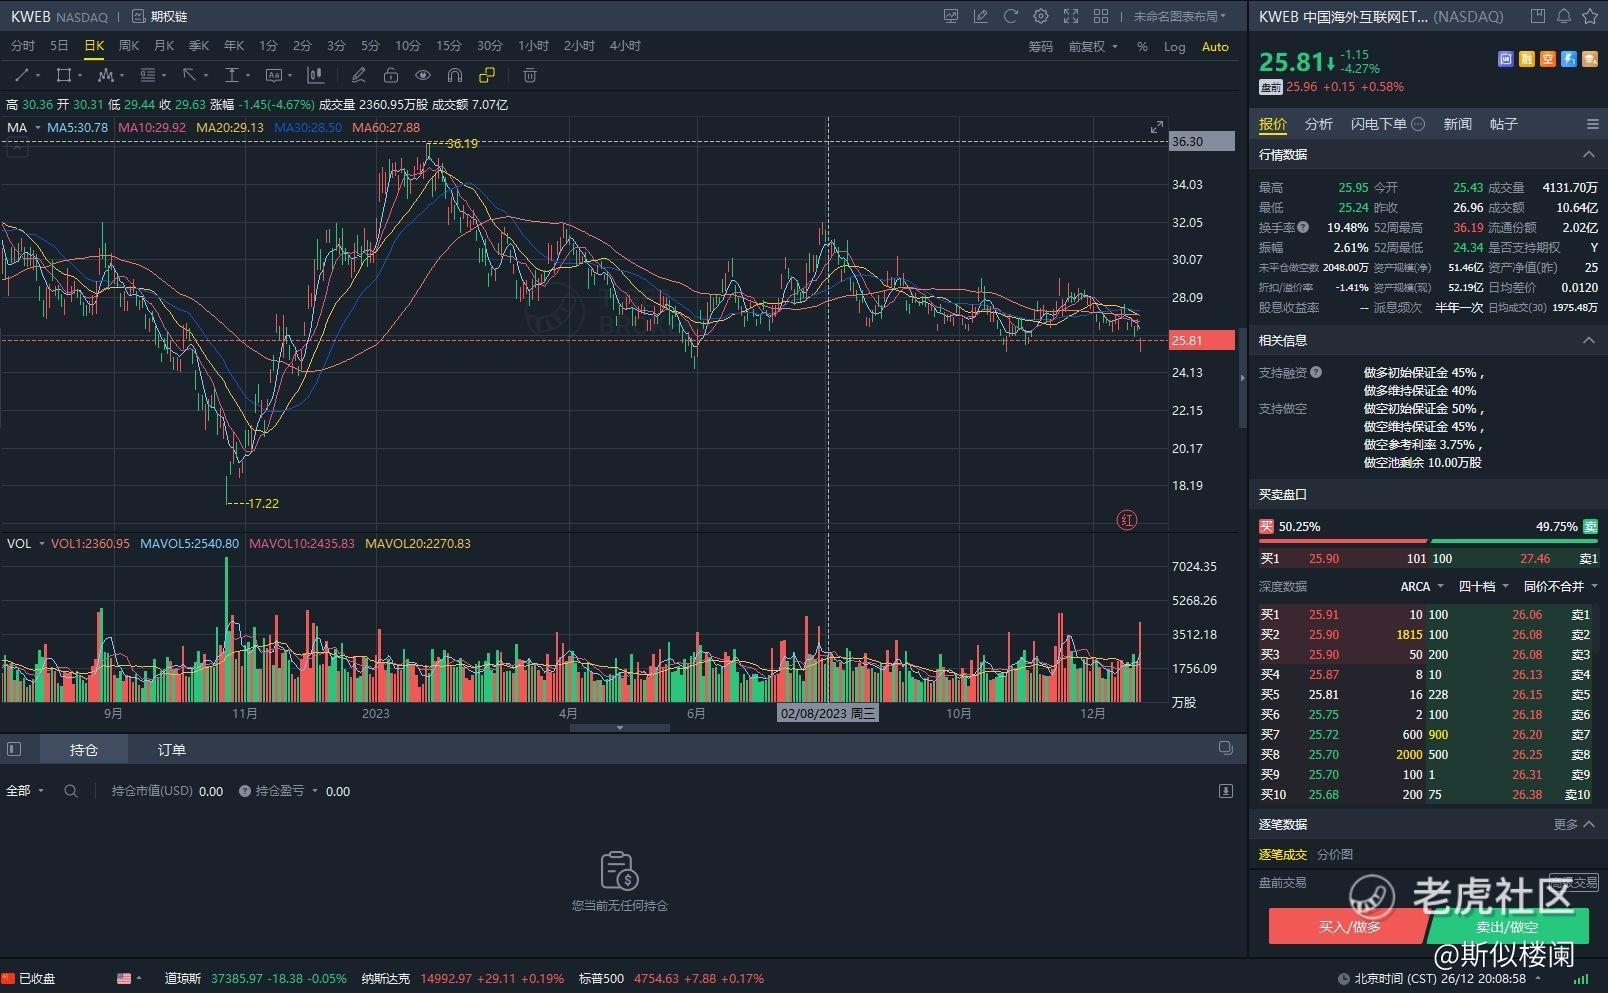Screen dimensions: 1608x993
Task: Toggle percent scale mode
Action: pos(1142,47)
